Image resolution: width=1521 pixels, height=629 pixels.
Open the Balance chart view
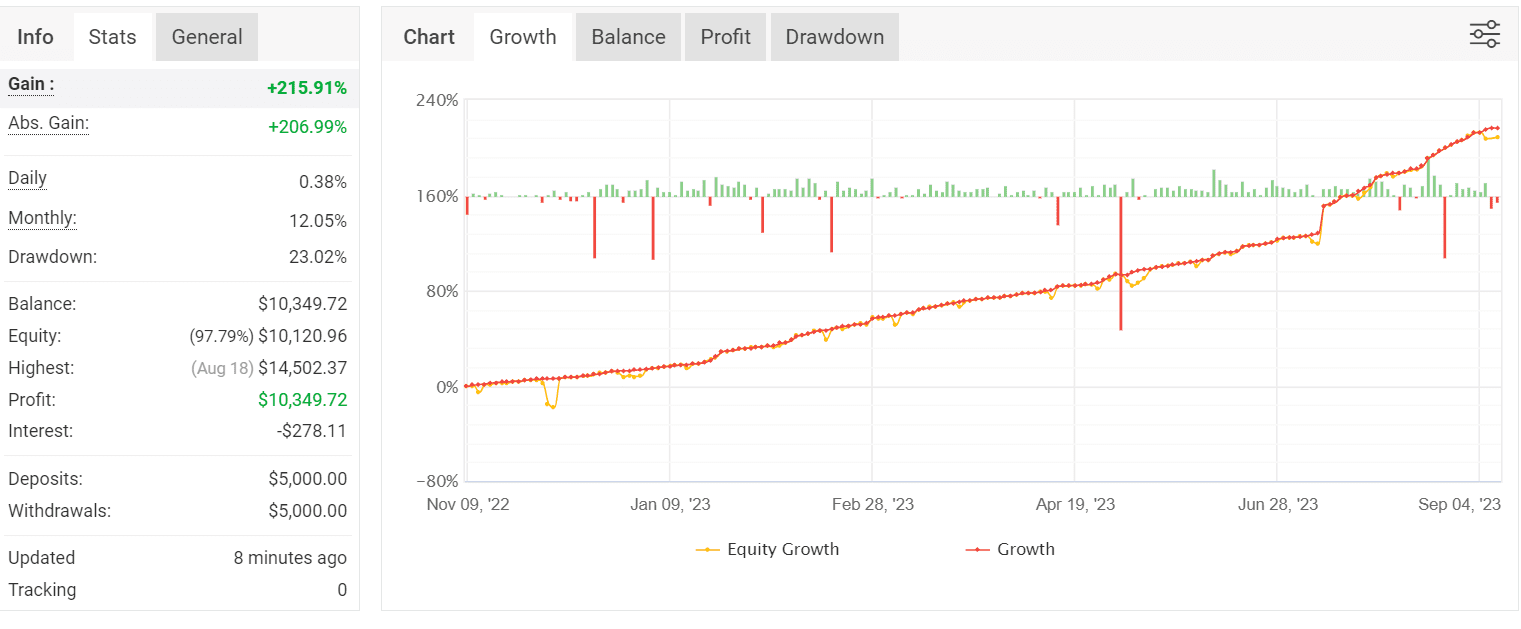[628, 36]
